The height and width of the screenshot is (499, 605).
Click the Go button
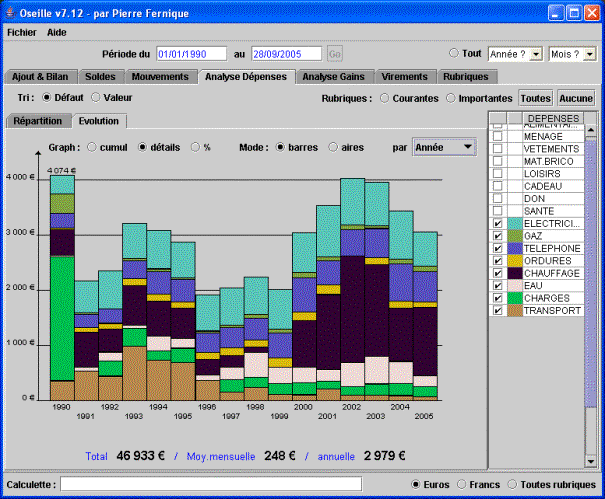335,54
